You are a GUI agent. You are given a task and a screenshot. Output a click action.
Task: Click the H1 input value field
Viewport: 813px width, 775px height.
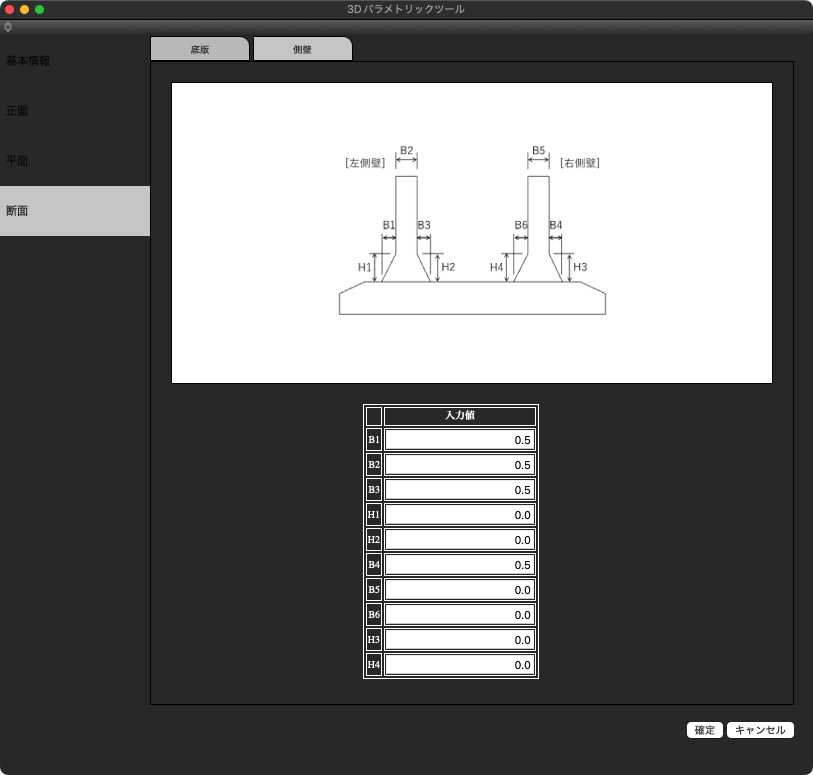click(459, 515)
